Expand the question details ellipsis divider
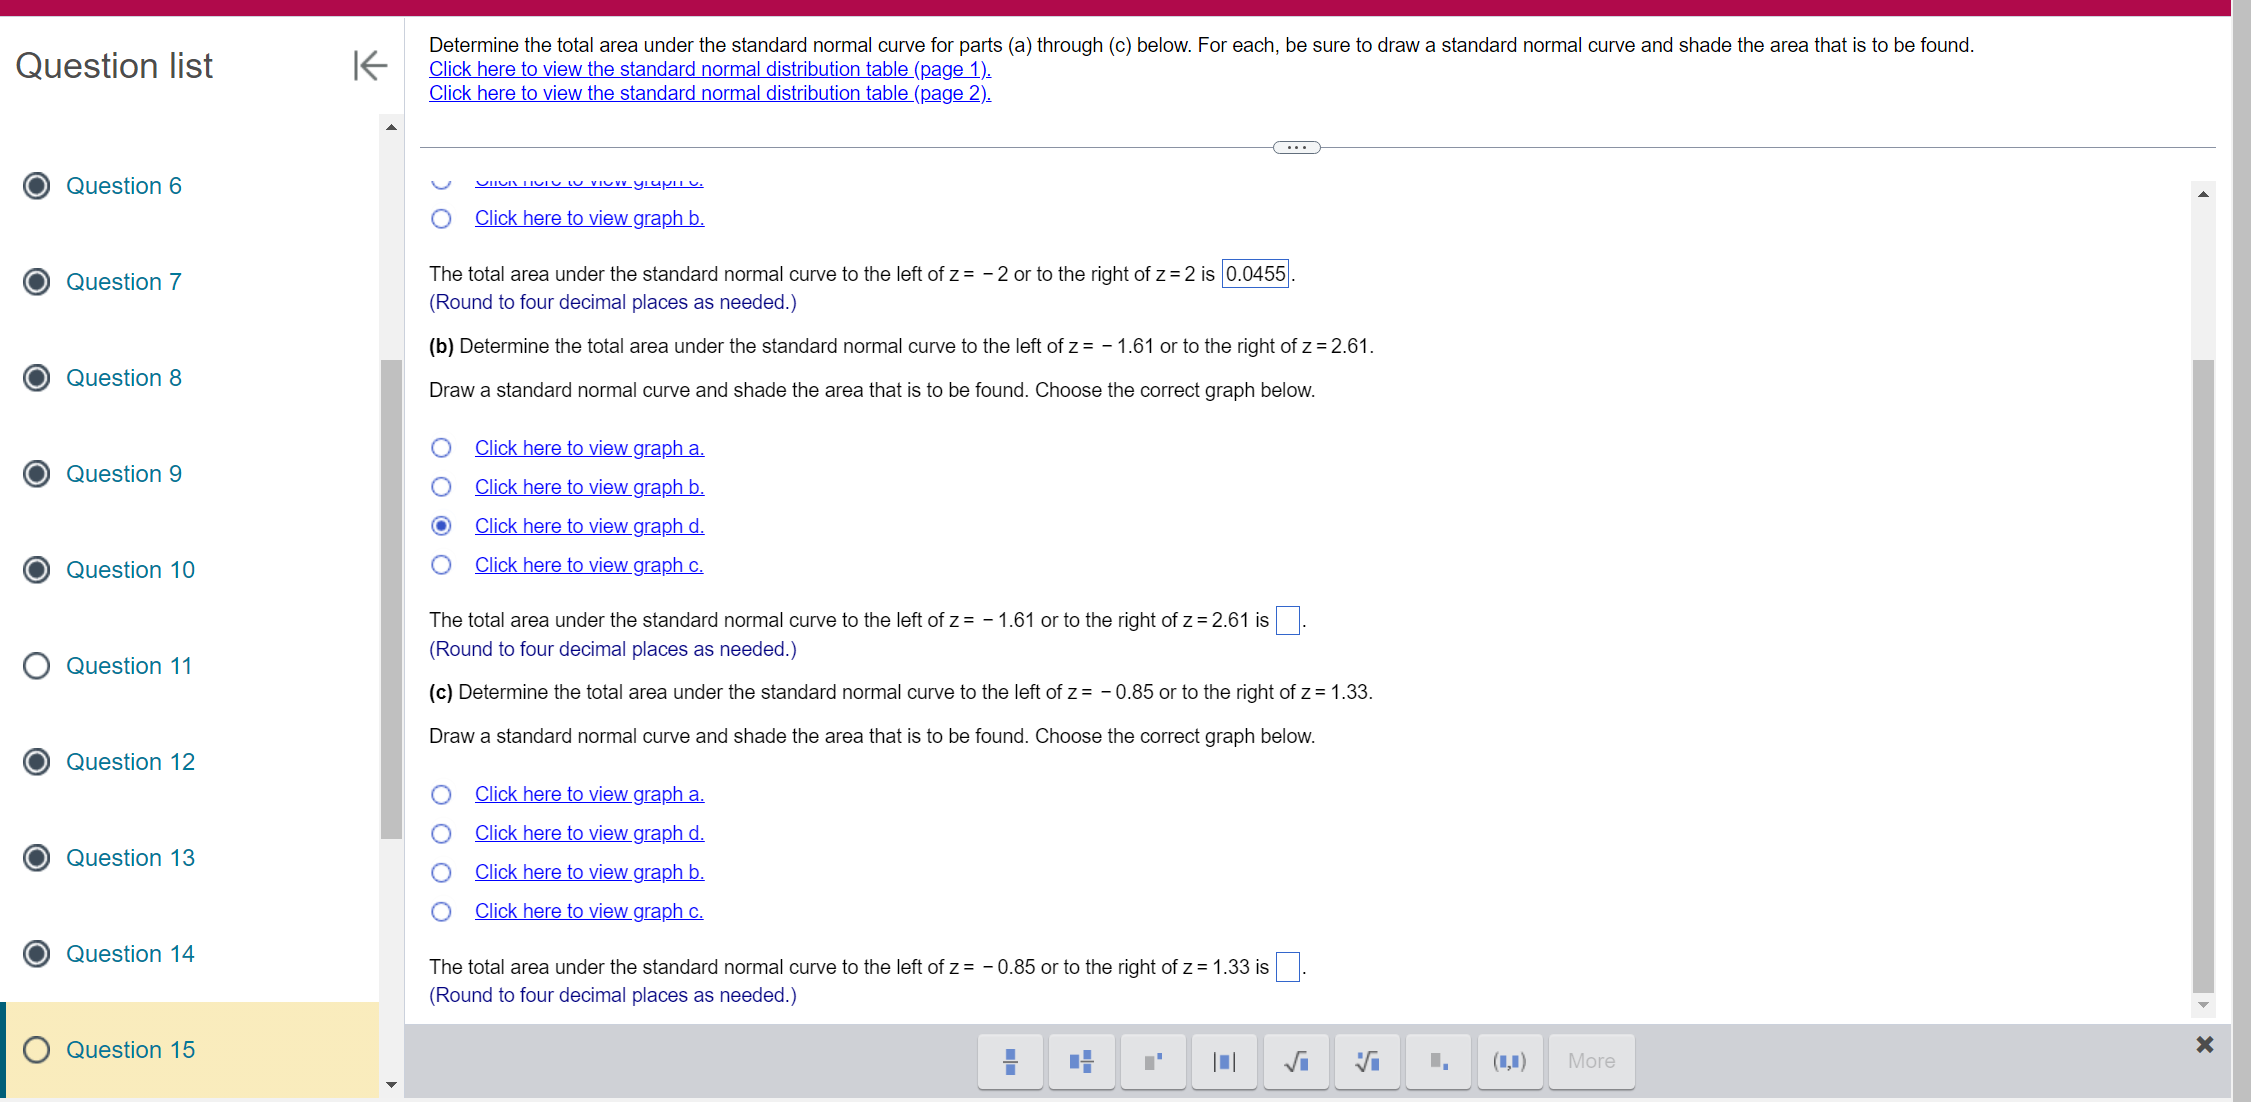 (x=1296, y=146)
